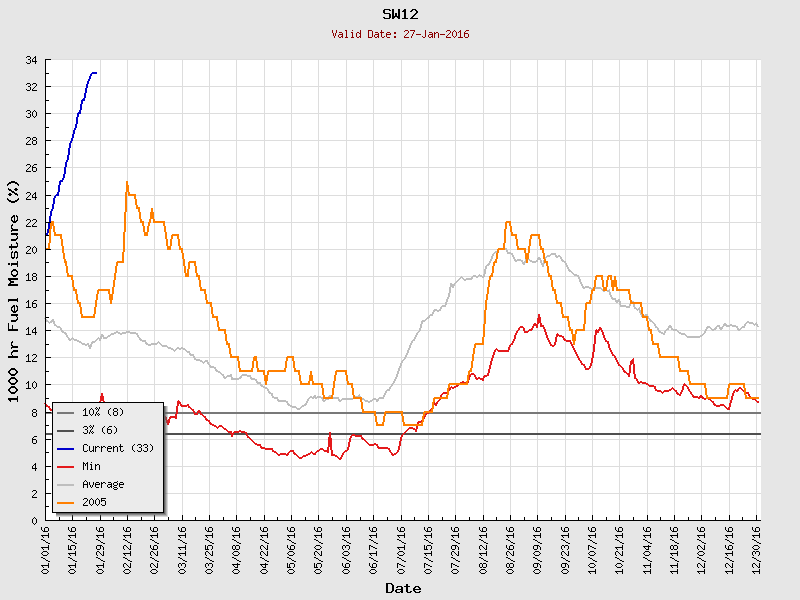The width and height of the screenshot is (800, 600).
Task: Select the 3% (6) legend label
Action: point(100,430)
